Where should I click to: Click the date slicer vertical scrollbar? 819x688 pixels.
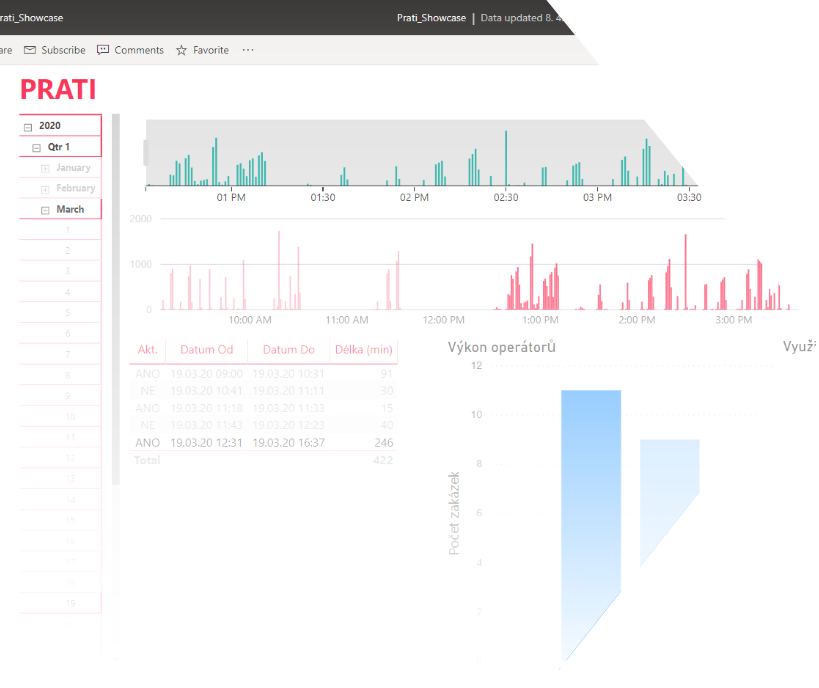click(116, 299)
